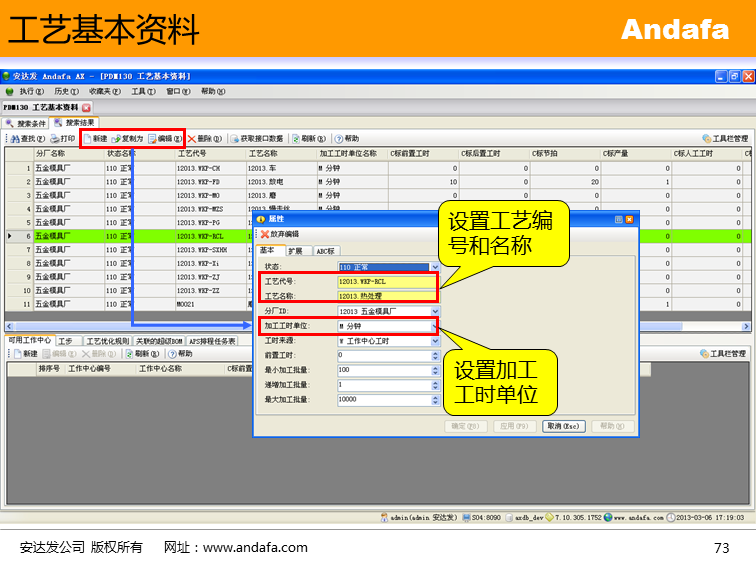This screenshot has width=756, height=567.
Task: Switch to the 扩展 tab in dialog
Action: point(296,251)
